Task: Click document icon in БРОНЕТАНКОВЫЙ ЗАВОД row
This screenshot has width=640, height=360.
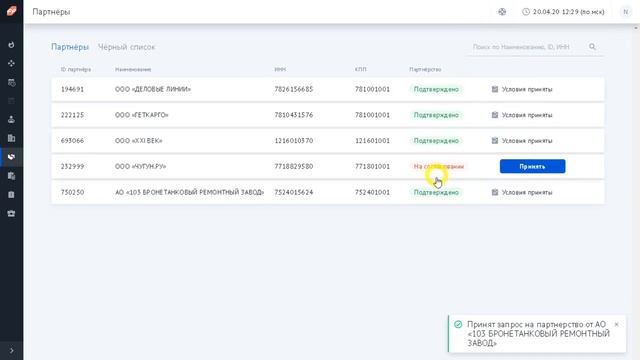Action: coord(495,192)
